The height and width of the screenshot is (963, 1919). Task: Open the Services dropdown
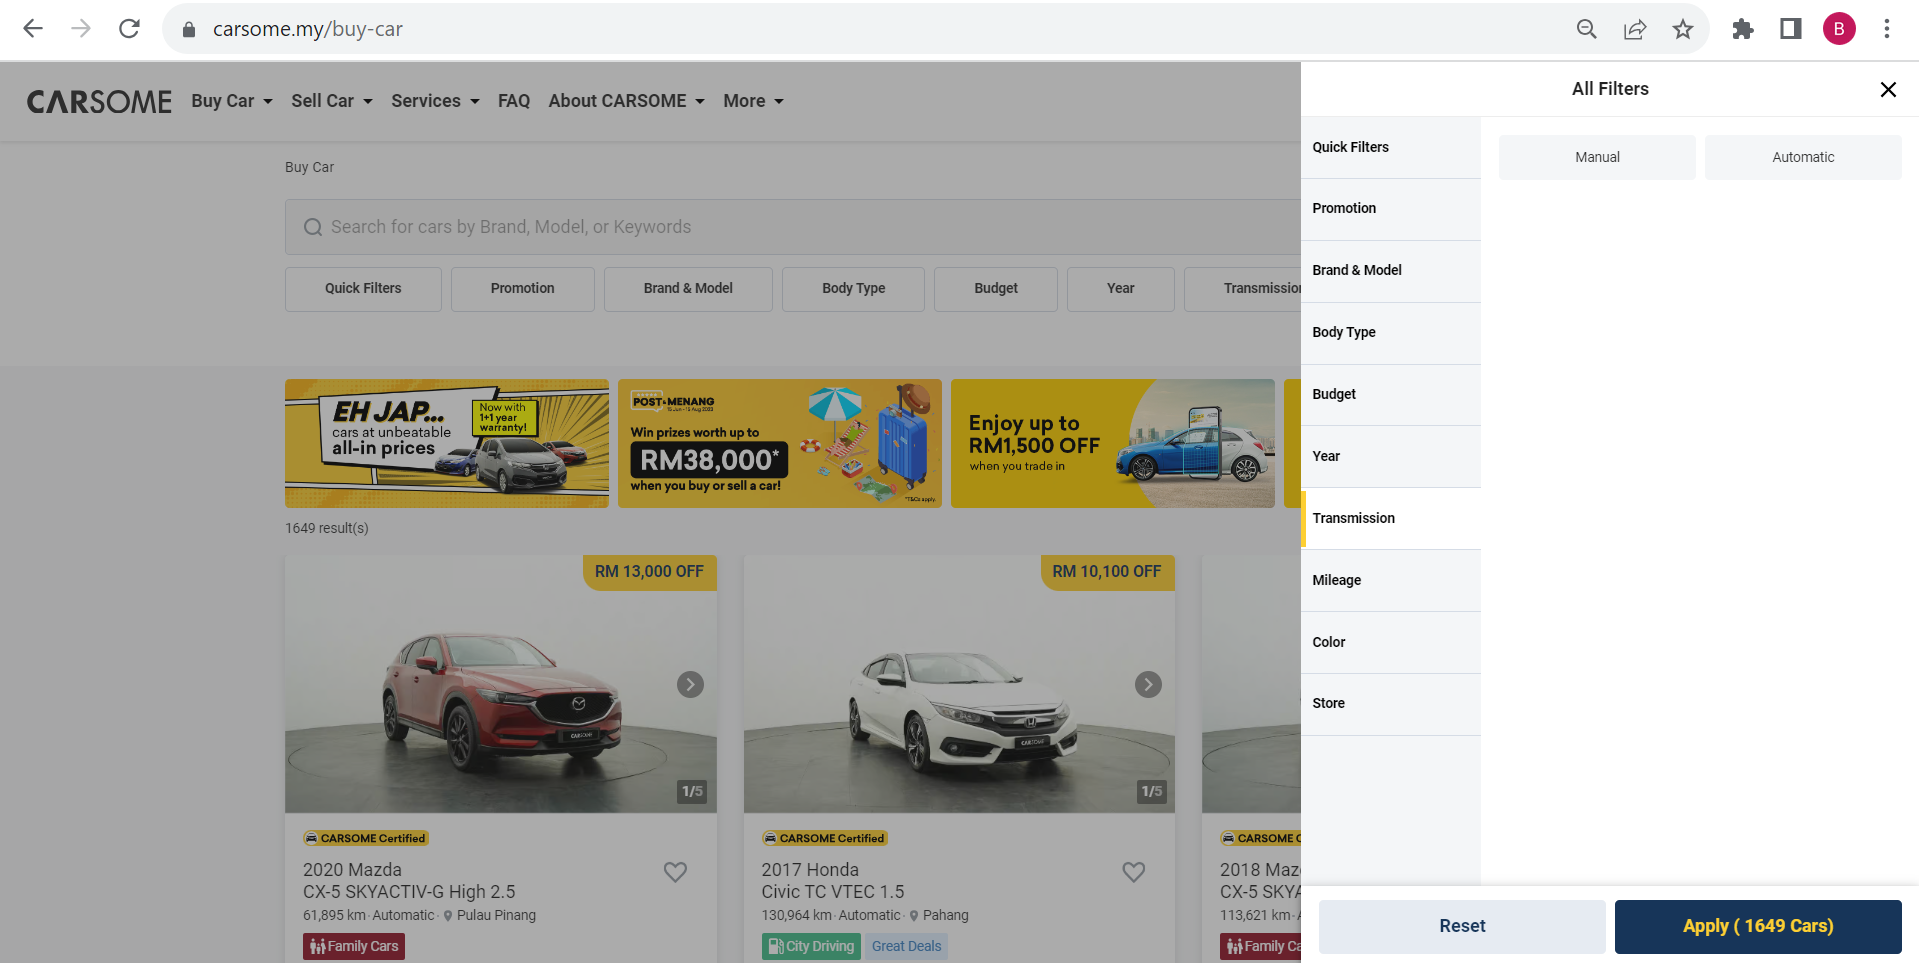(x=435, y=101)
